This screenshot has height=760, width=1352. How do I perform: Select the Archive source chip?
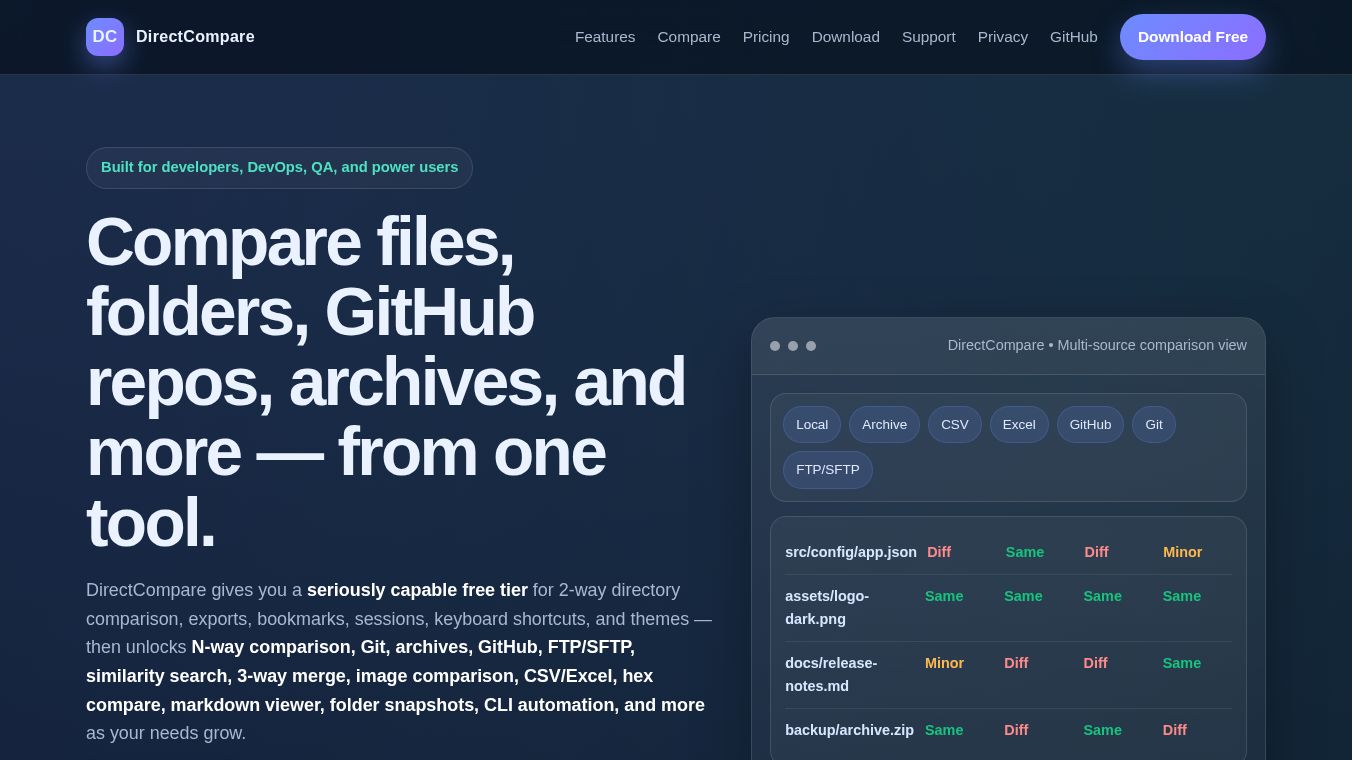(885, 425)
